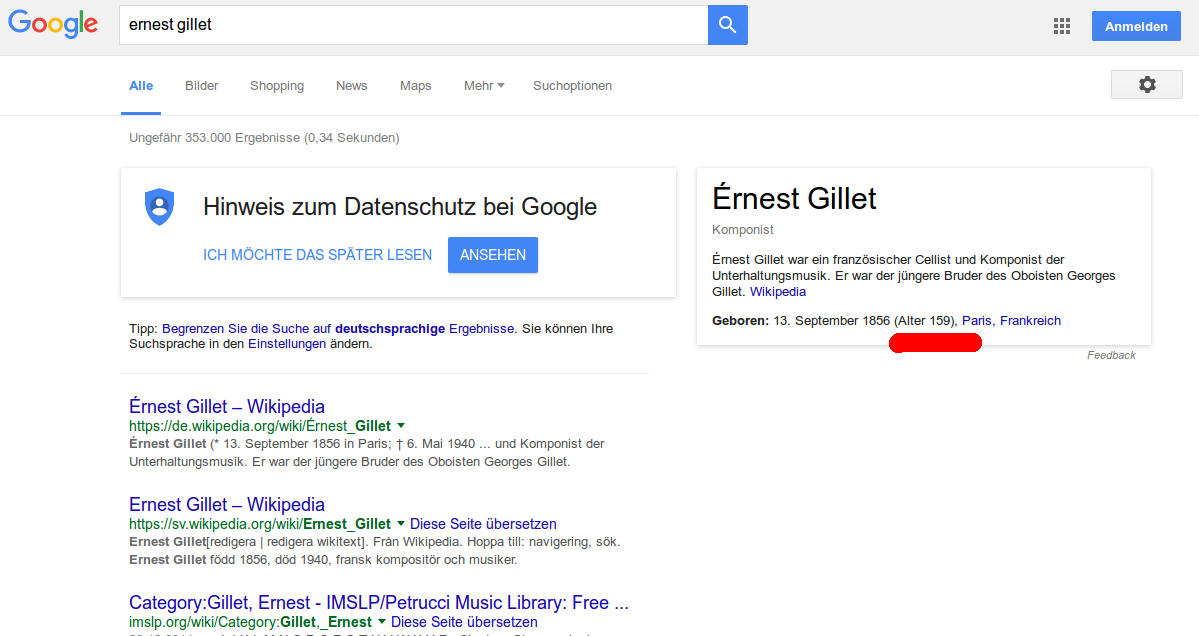Open the Einstellungen link
1199x636 pixels.
[287, 344]
